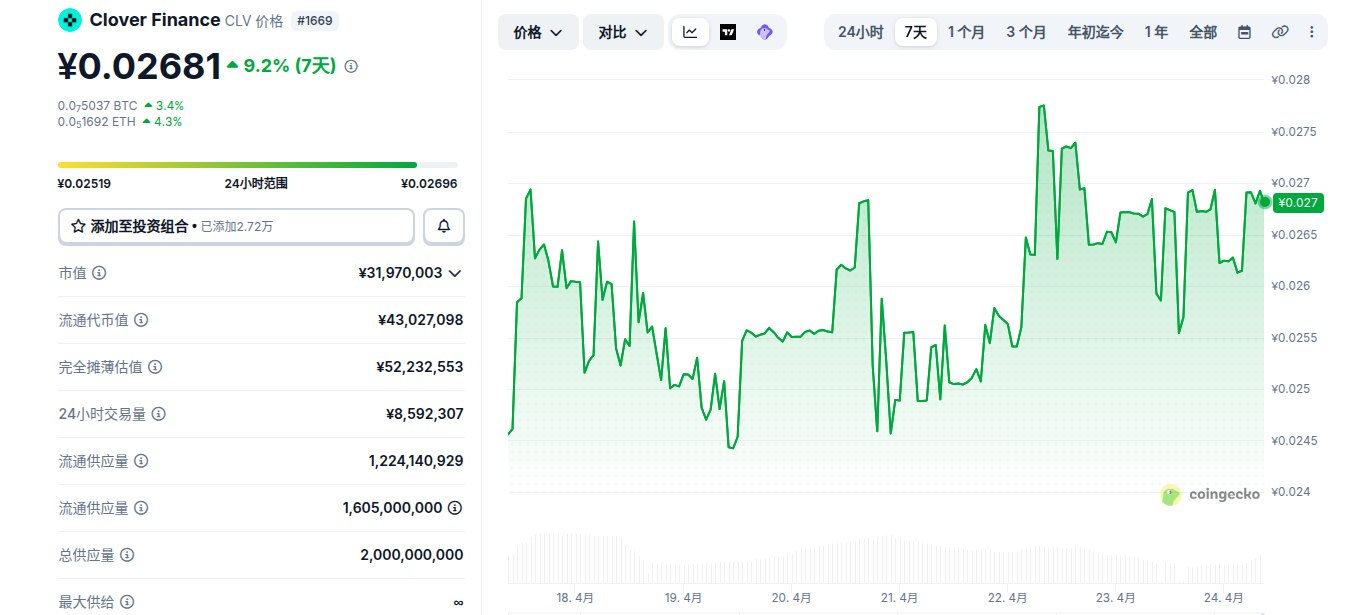Image resolution: width=1360 pixels, height=615 pixels.
Task: Select the 全部 time range
Action: (x=1203, y=32)
